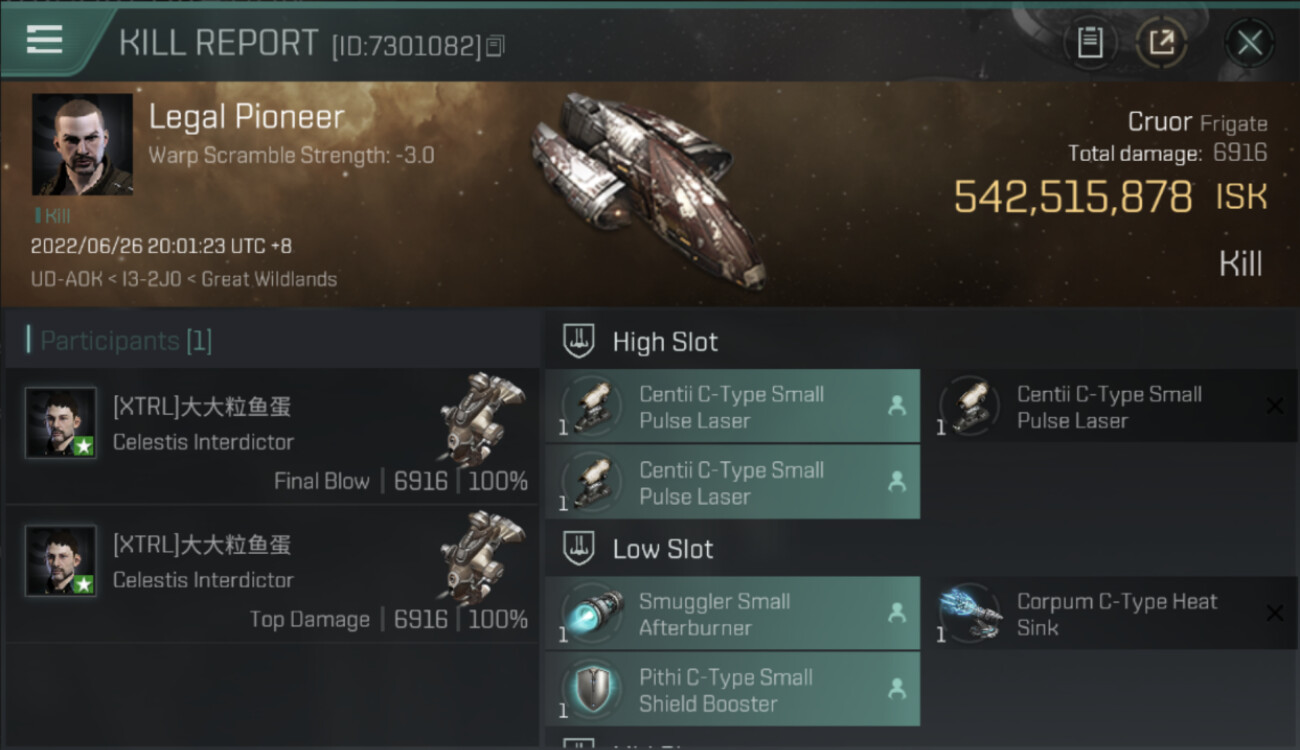Screen dimensions: 1300x750
Task: Select first Centii C-Type Small Pulse Laser
Action: click(x=732, y=406)
